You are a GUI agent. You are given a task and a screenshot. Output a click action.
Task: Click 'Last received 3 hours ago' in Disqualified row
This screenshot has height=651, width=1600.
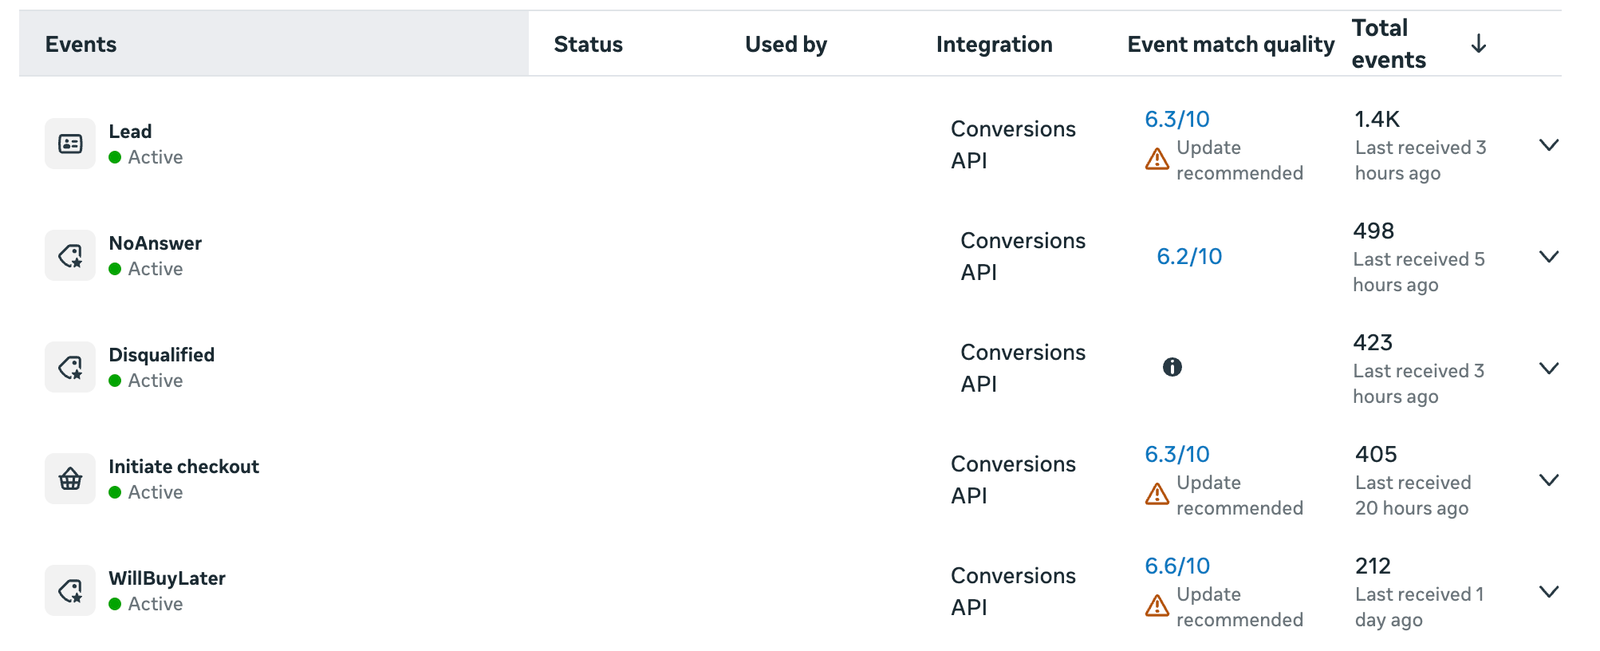(1419, 383)
